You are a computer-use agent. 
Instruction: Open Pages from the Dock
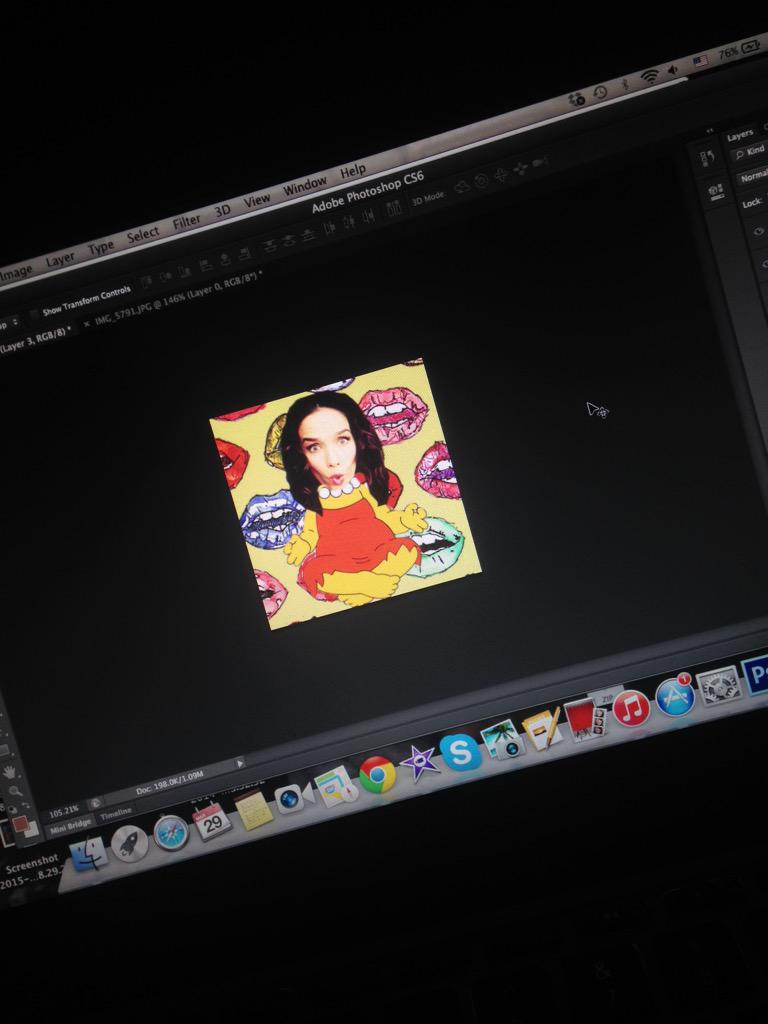pos(543,727)
